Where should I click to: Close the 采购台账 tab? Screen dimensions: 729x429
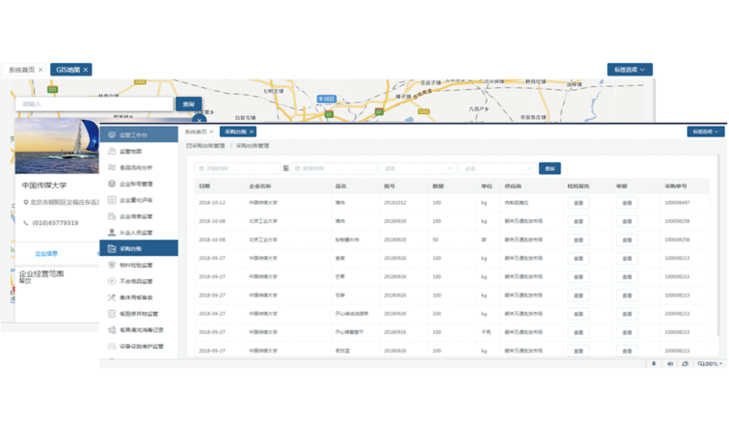[x=251, y=132]
